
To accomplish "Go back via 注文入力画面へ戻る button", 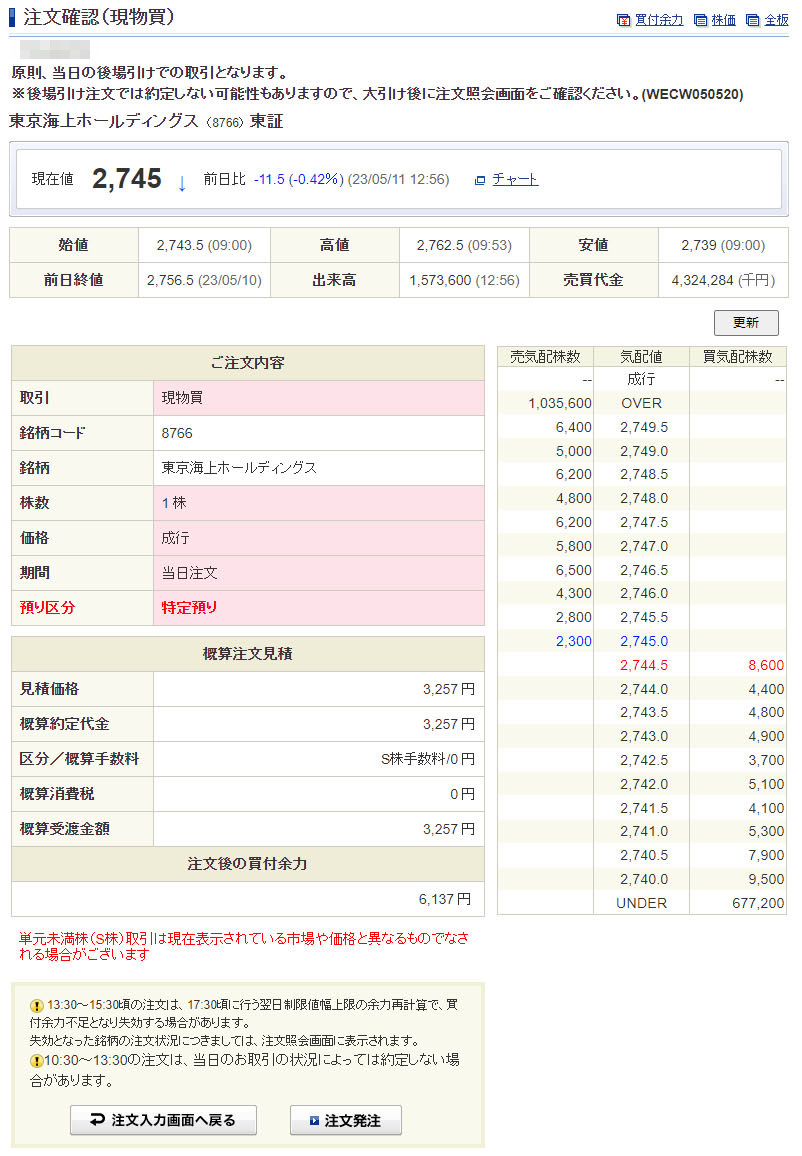I will point(163,1120).
